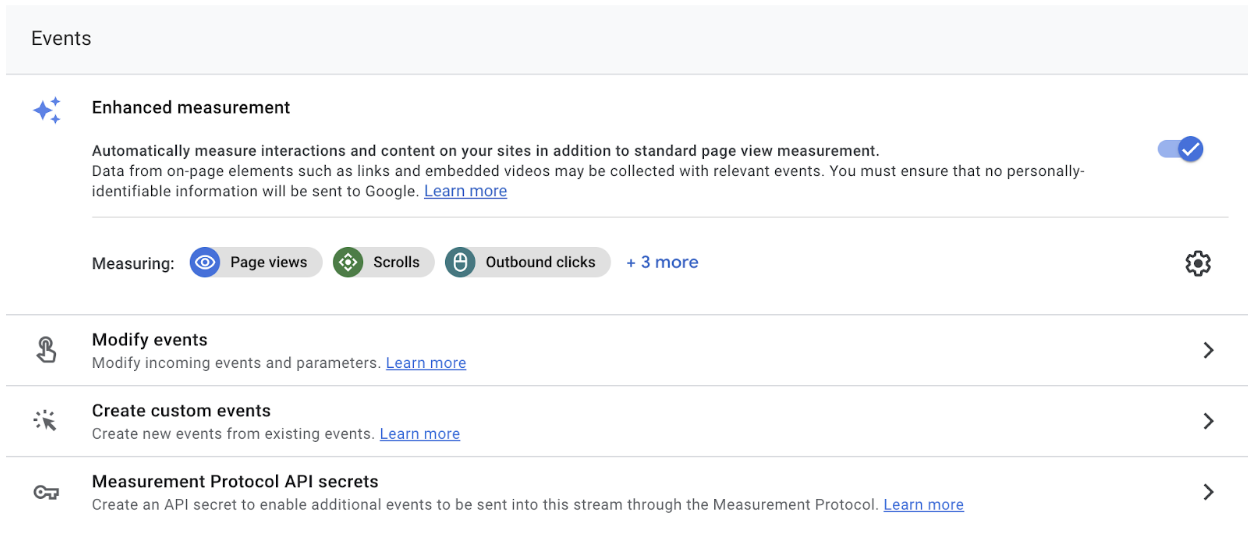
Task: Open Learn more link under Enhanced measurement
Action: (x=465, y=191)
